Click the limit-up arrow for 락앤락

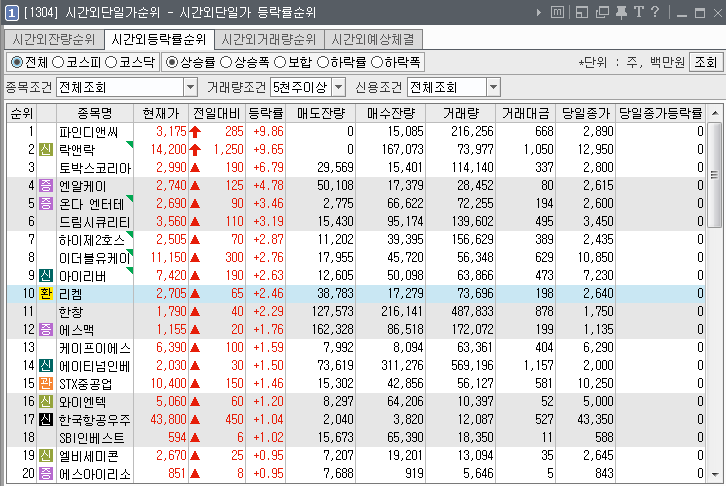pos(195,150)
